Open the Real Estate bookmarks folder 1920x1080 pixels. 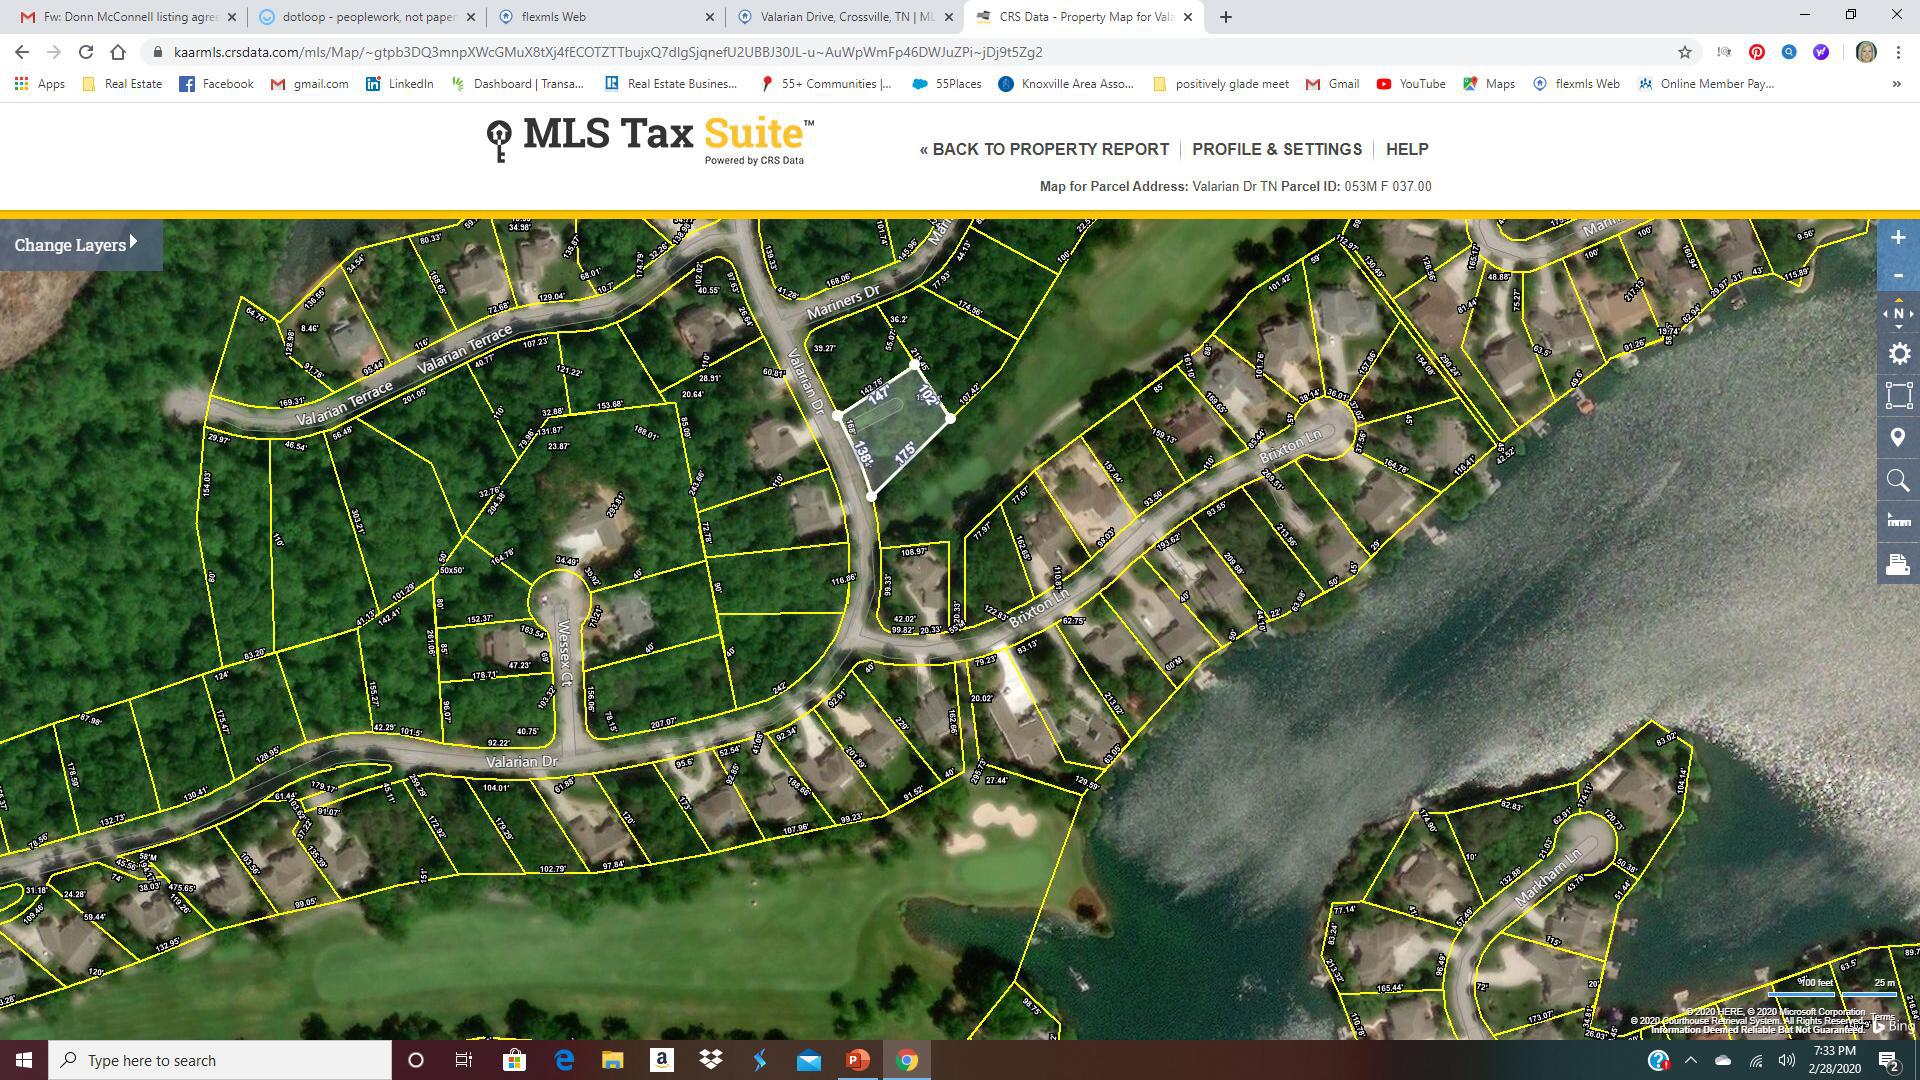coord(122,84)
